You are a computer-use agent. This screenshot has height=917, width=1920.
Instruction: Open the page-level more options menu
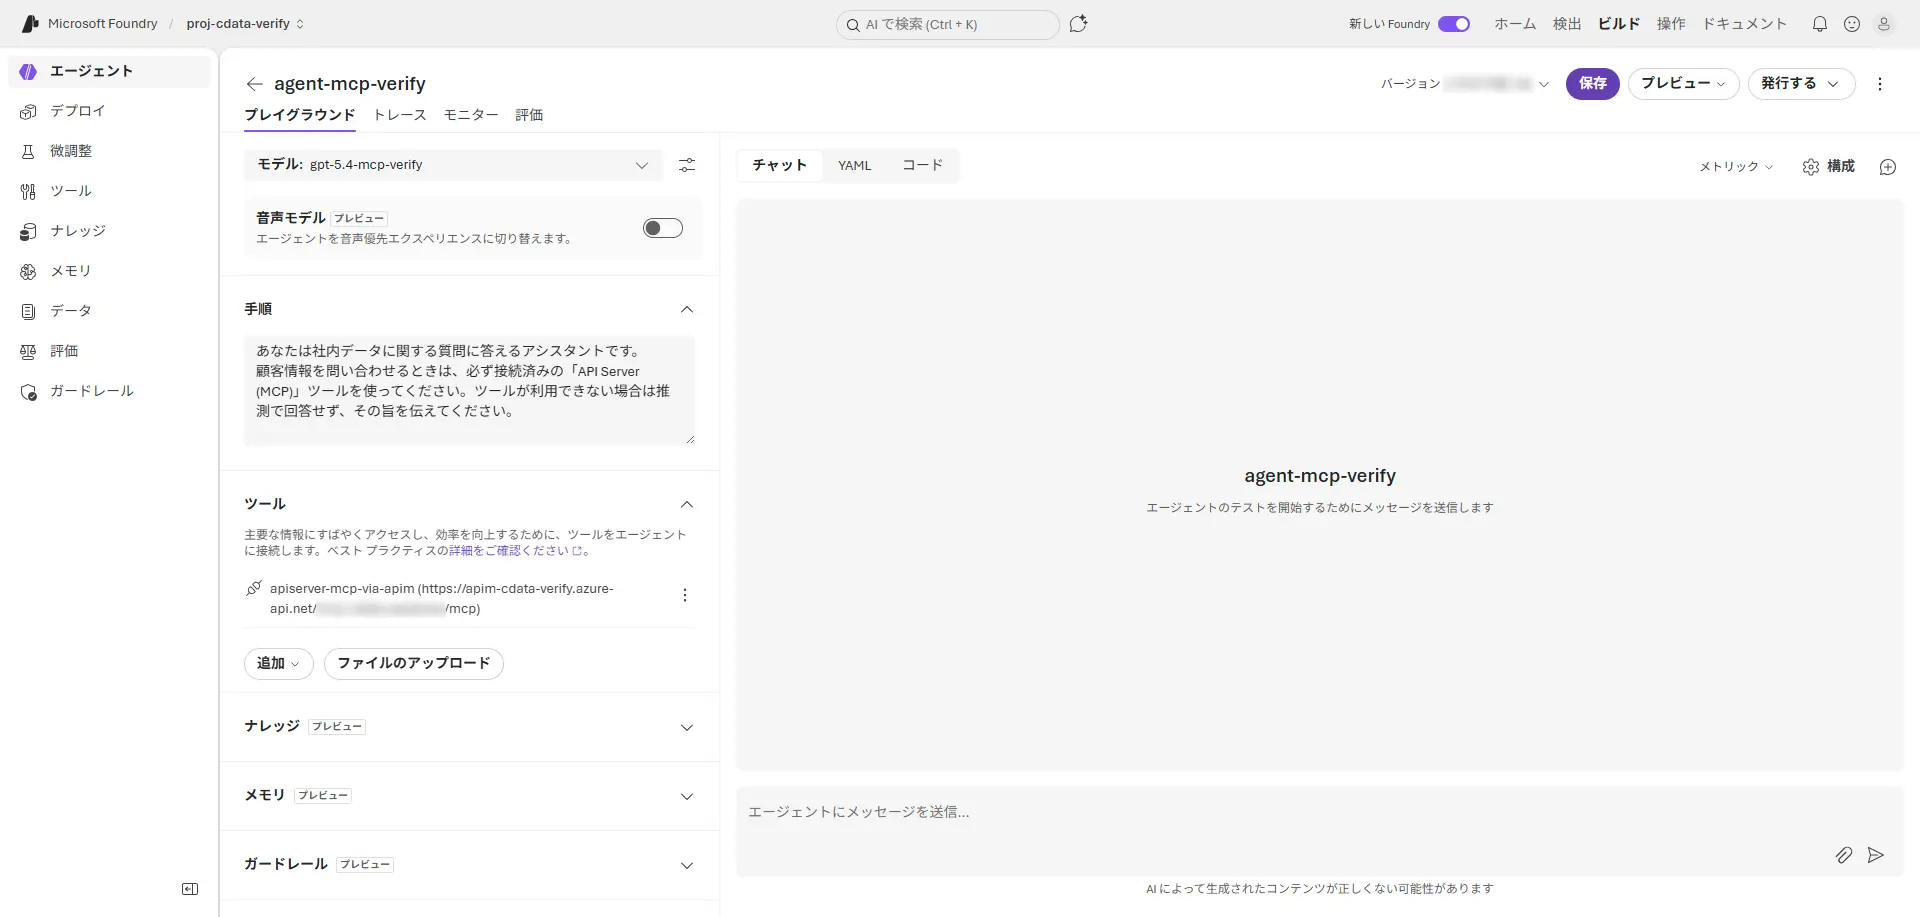click(1880, 84)
